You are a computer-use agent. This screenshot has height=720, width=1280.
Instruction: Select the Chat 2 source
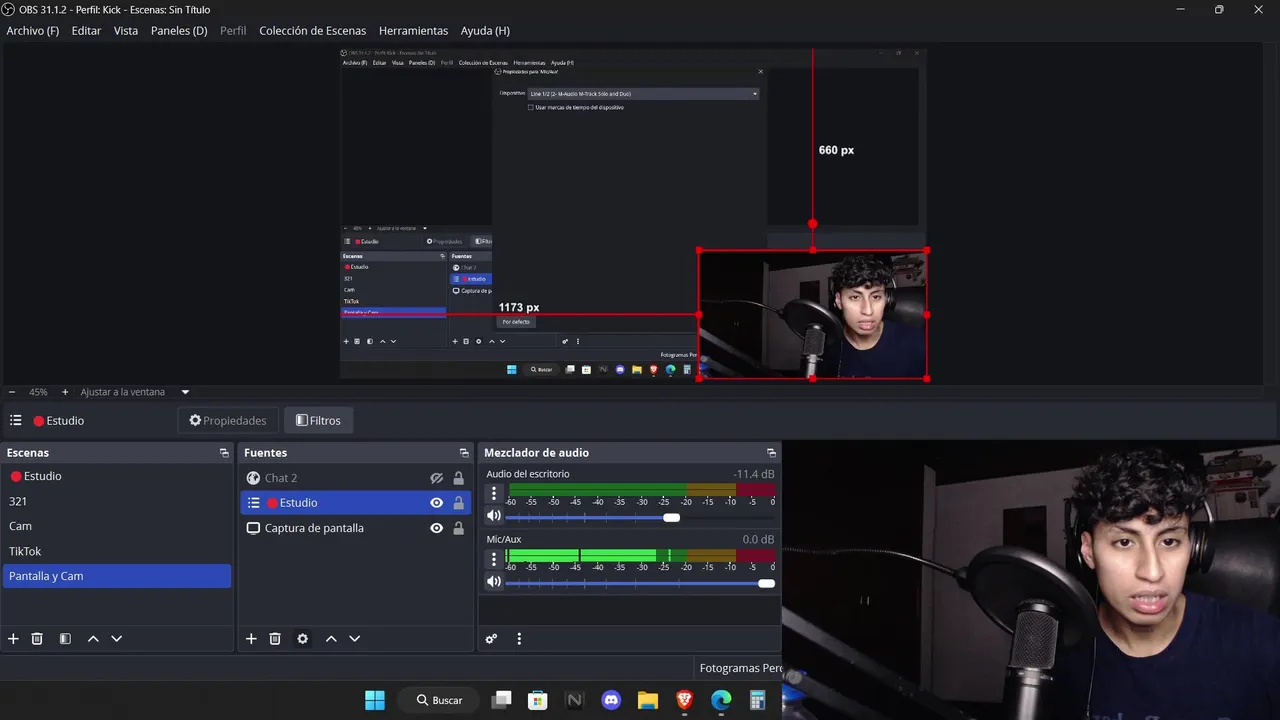click(356, 478)
